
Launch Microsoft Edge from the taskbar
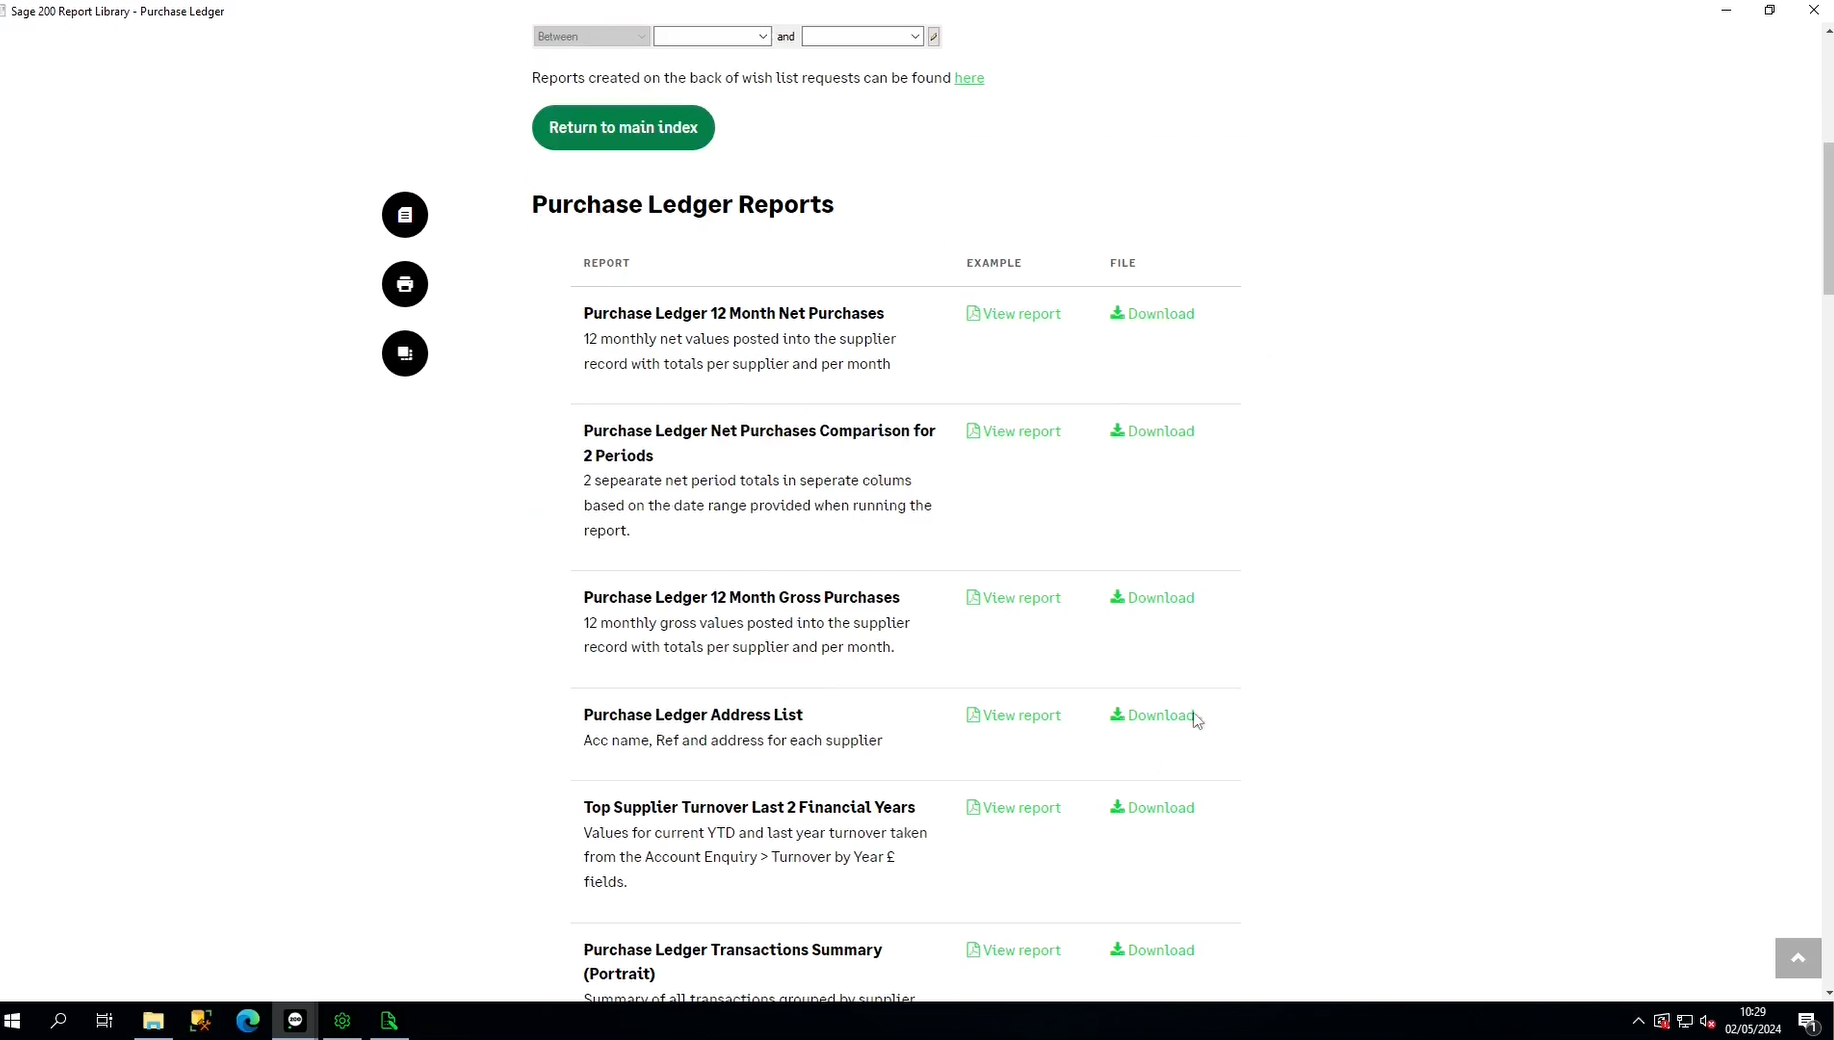pos(248,1020)
